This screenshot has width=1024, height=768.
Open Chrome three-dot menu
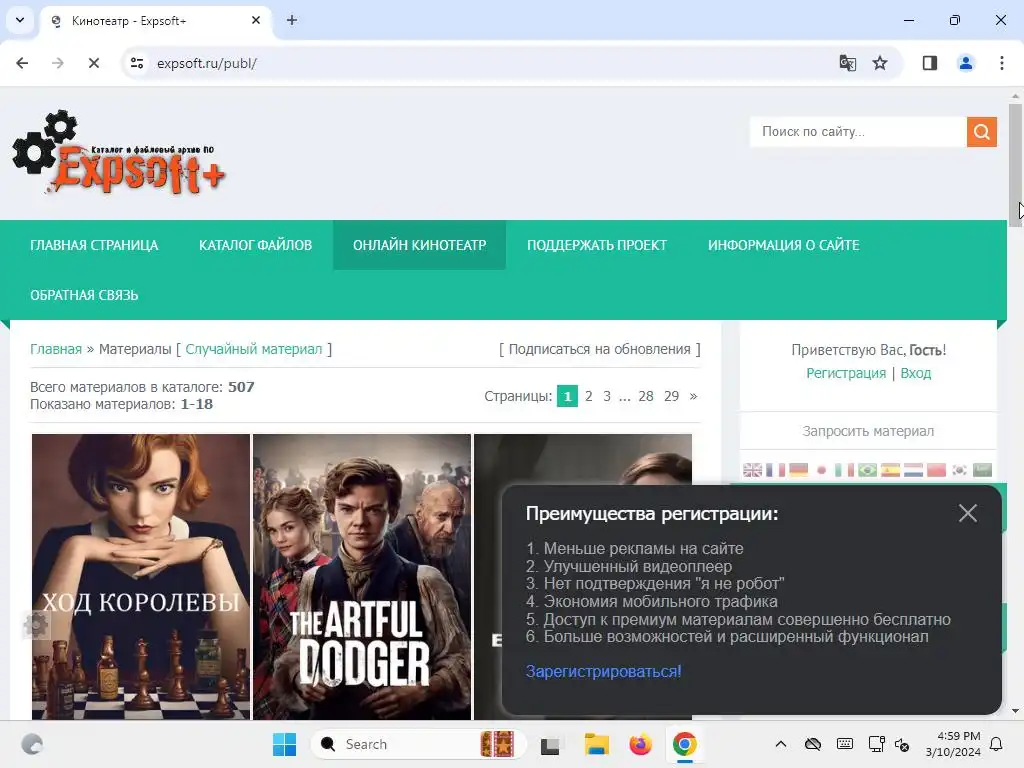click(x=1002, y=63)
